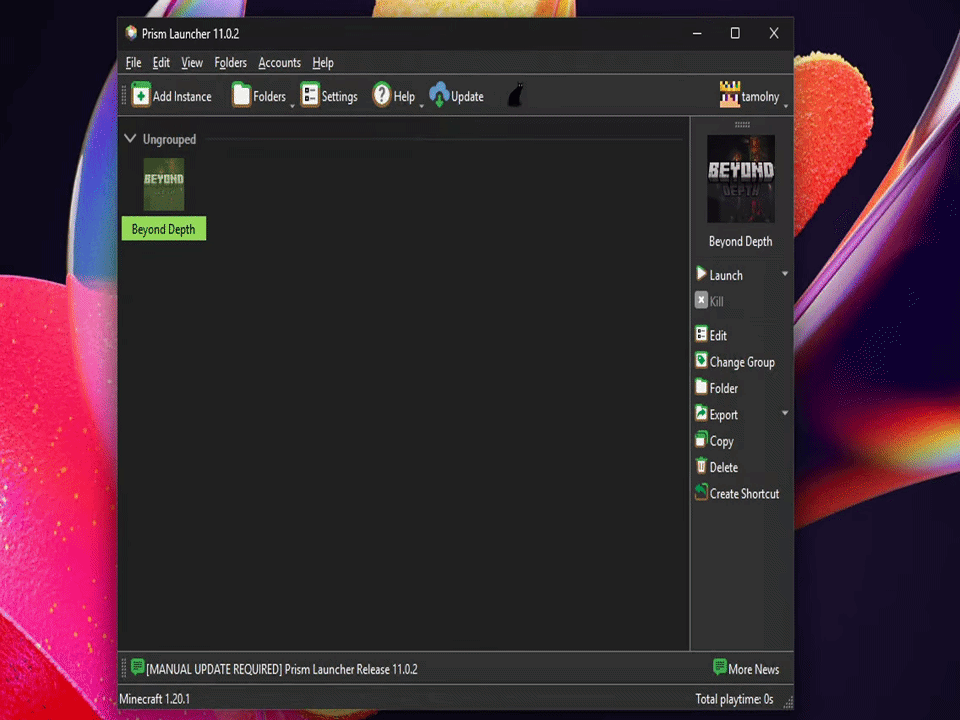
Task: Open the MANUAL UPDATE REQUIRED news item
Action: coord(274,669)
